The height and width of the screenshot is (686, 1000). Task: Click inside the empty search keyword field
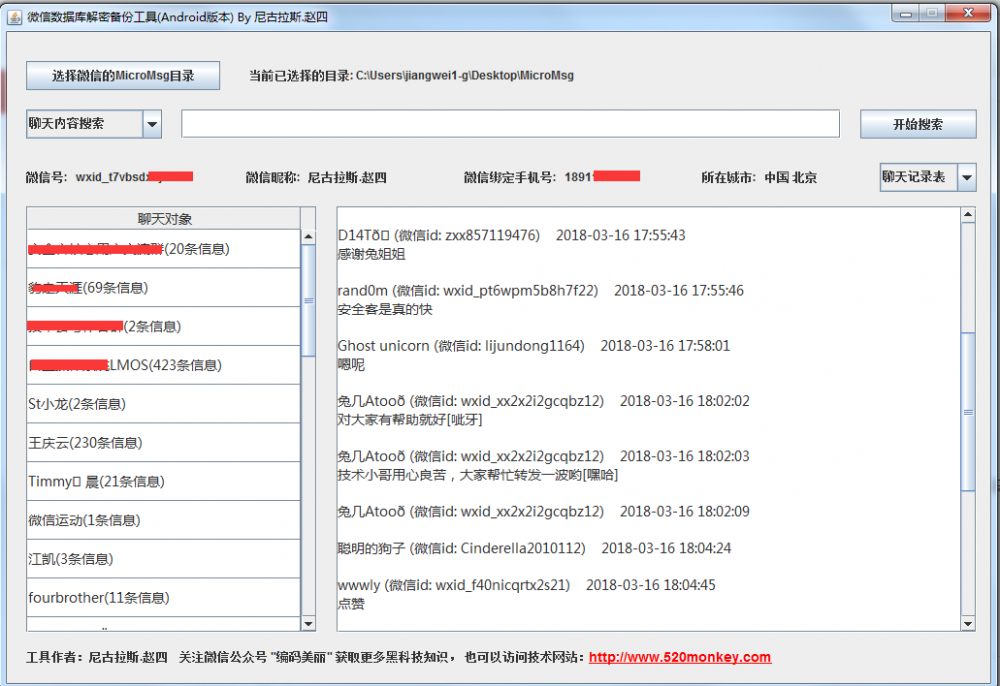[x=508, y=122]
